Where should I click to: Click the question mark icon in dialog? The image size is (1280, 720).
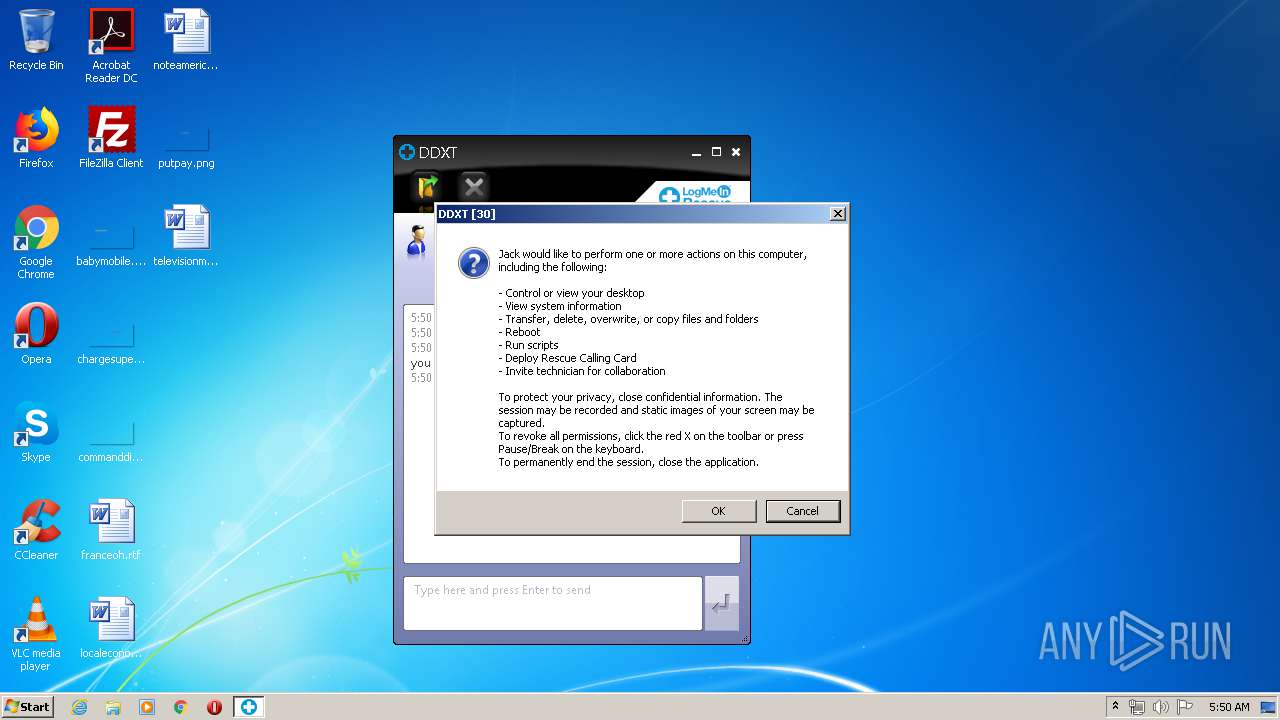click(473, 263)
